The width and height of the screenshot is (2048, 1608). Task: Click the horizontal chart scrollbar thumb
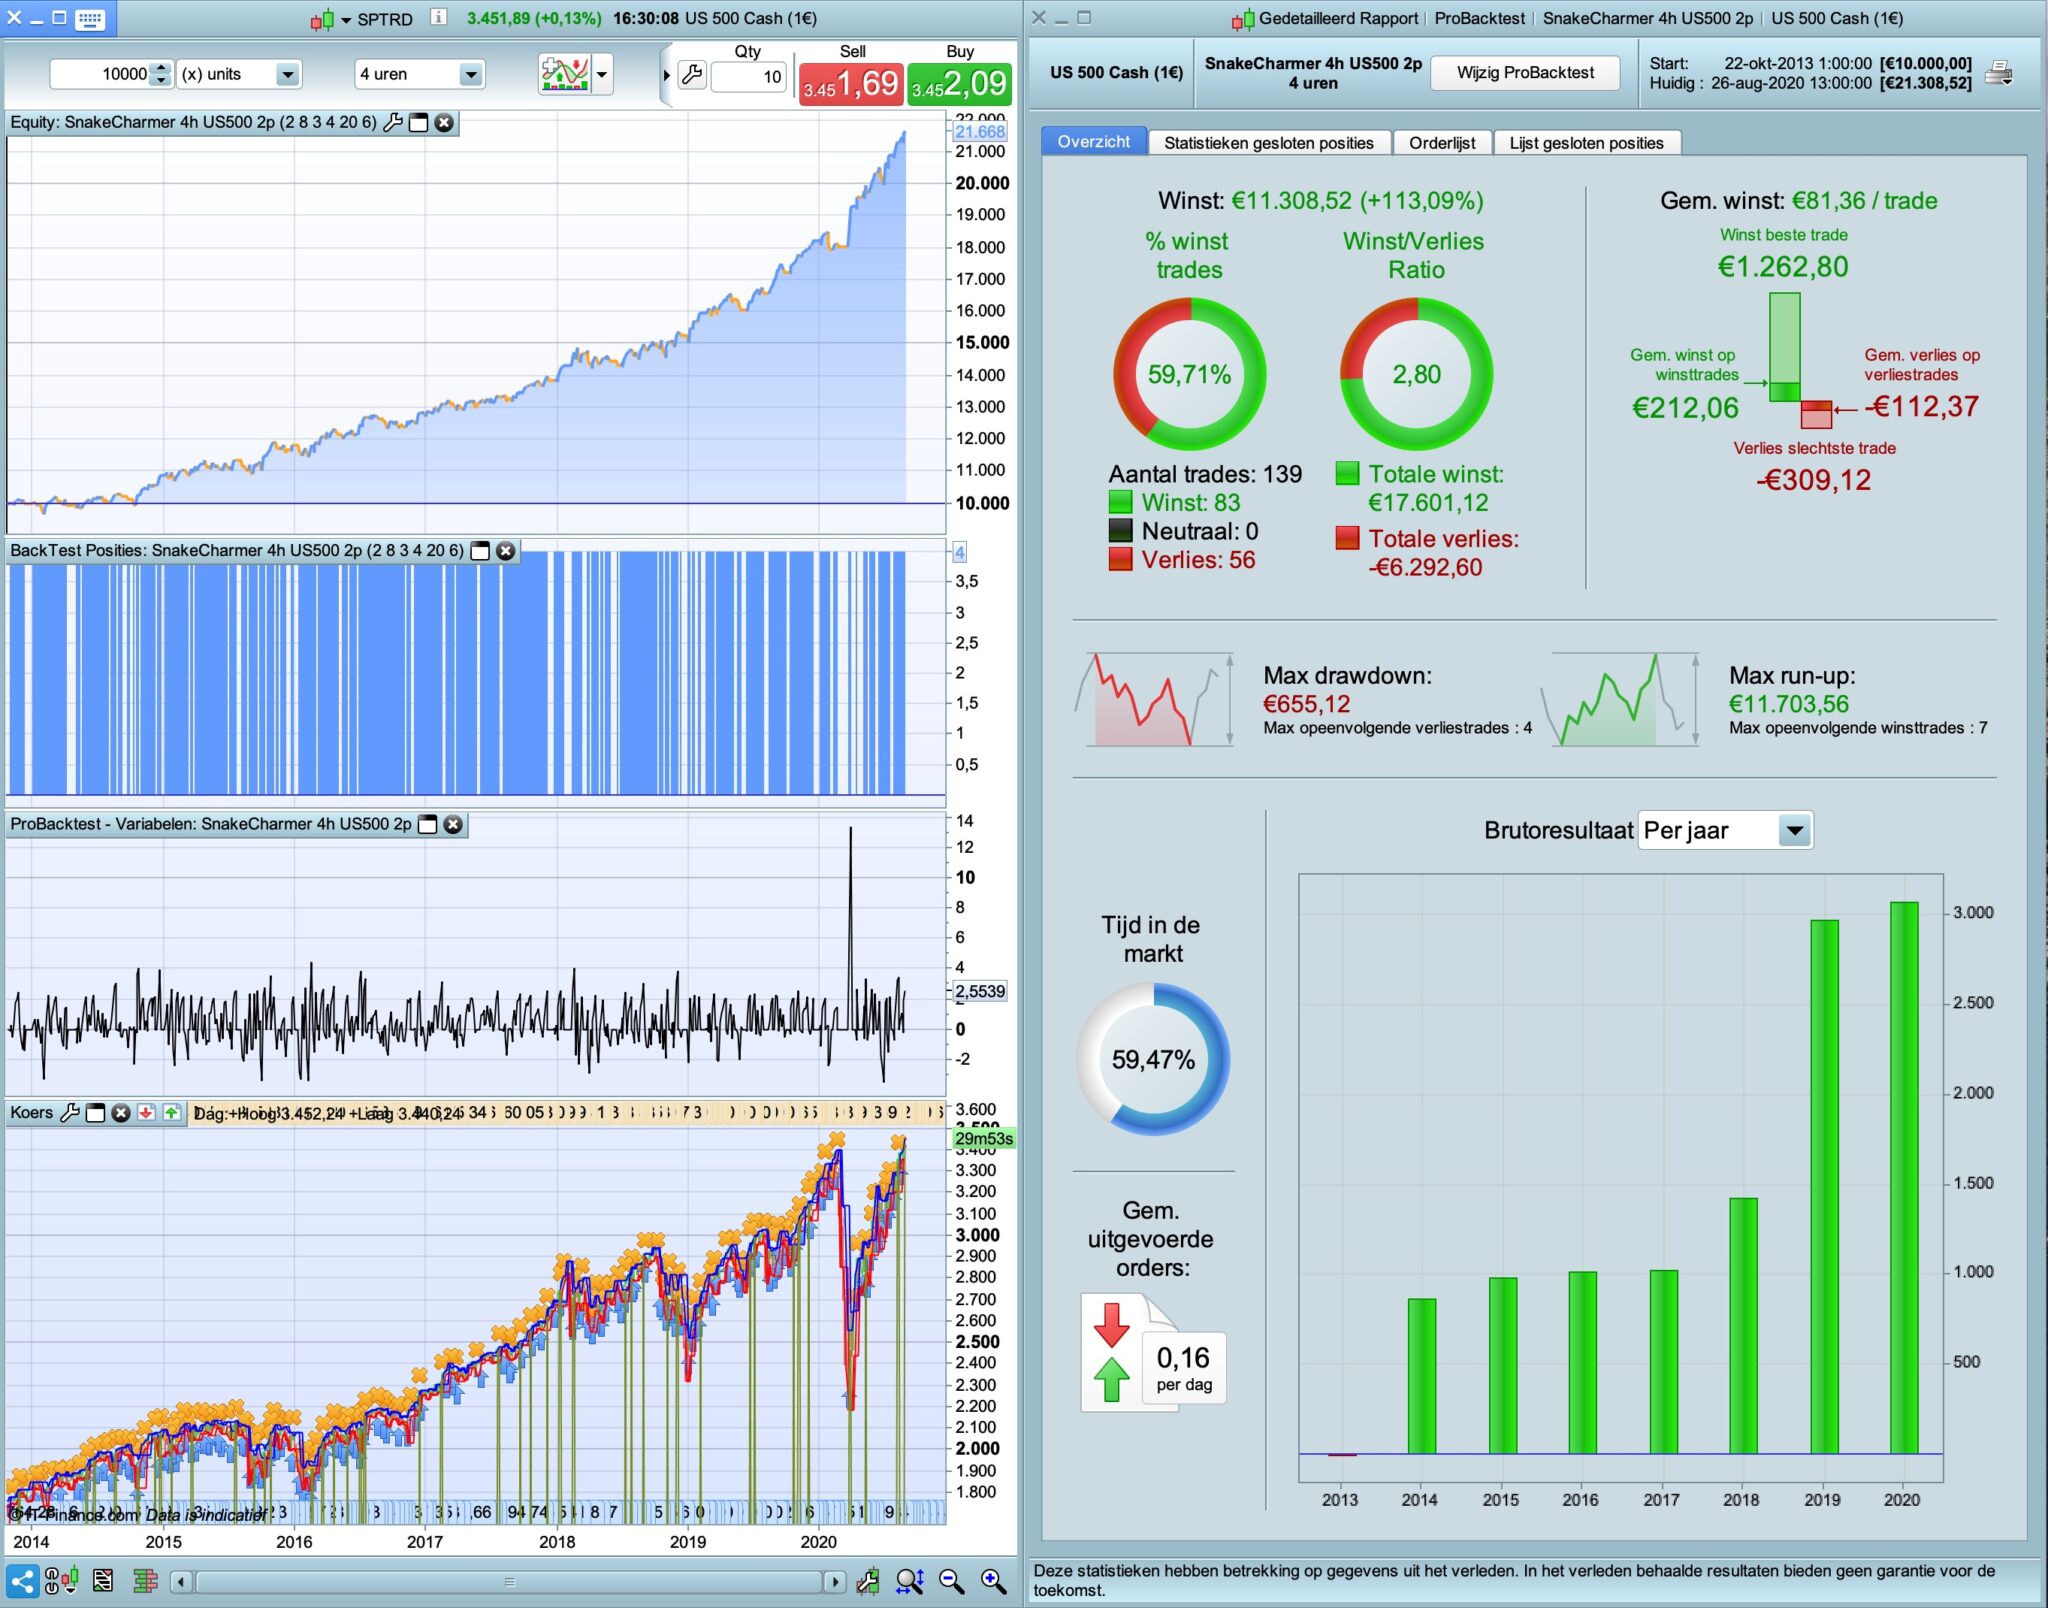coord(509,1582)
